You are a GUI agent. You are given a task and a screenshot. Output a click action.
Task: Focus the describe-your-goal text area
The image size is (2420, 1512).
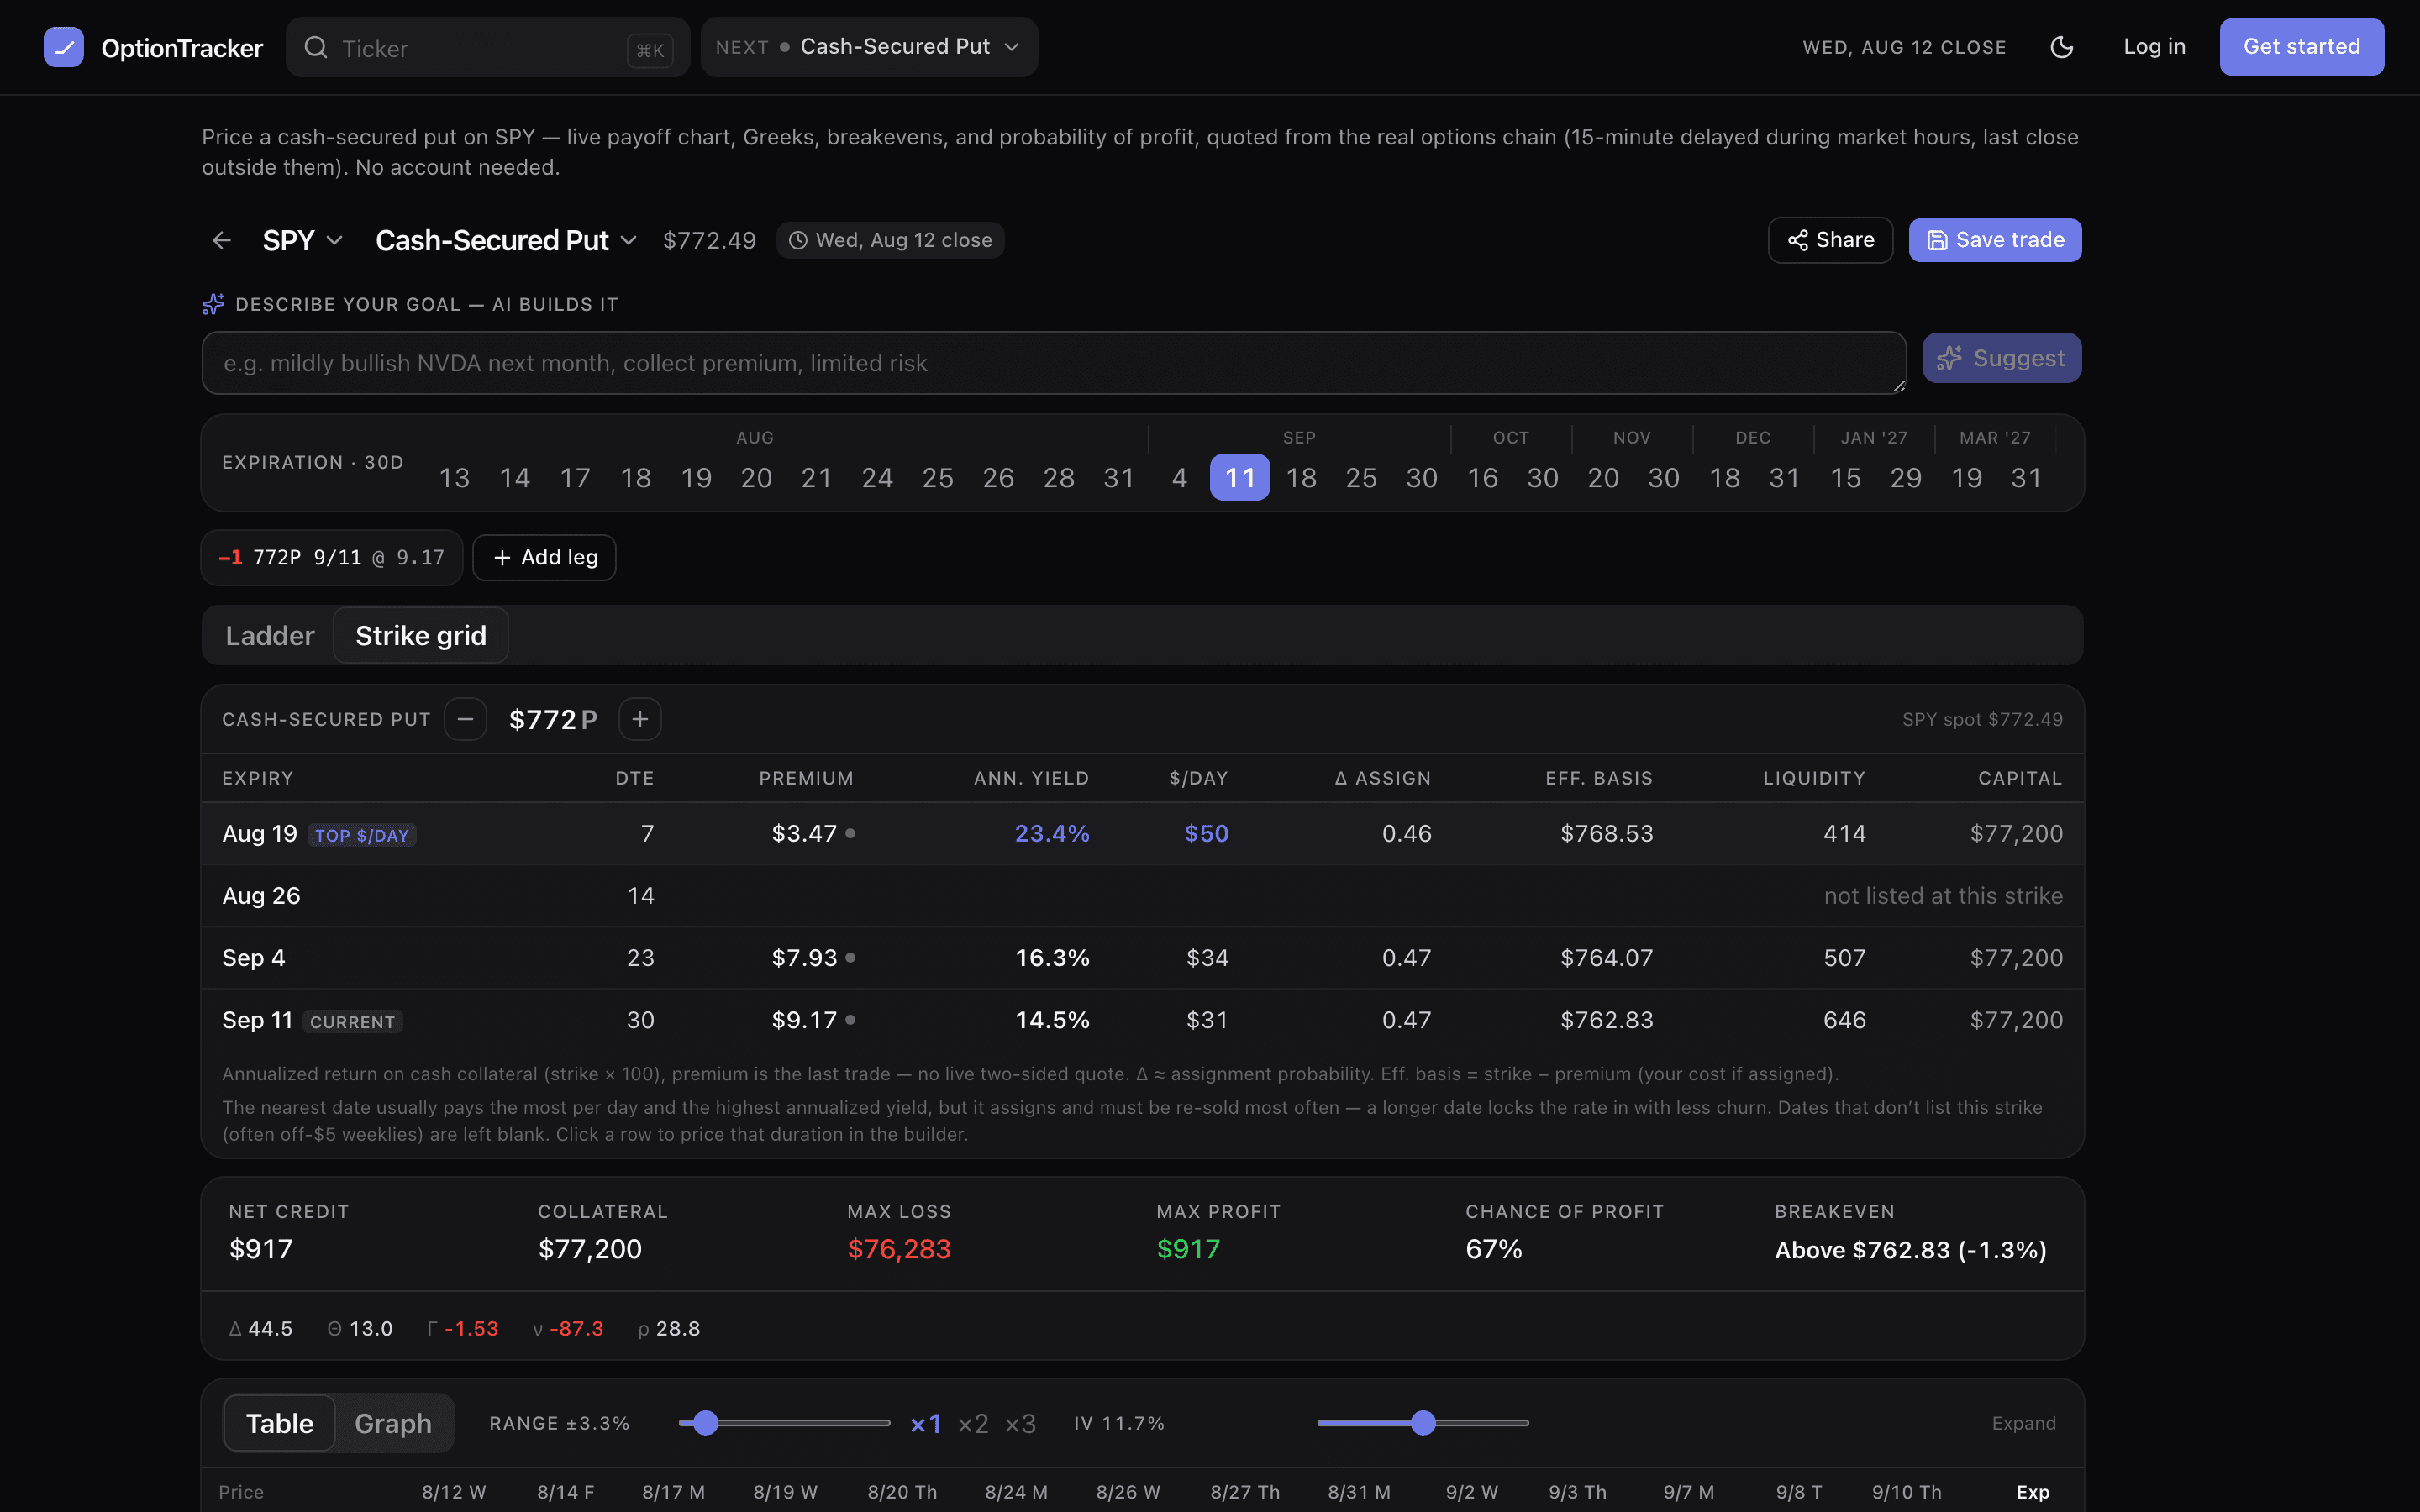coord(1054,363)
